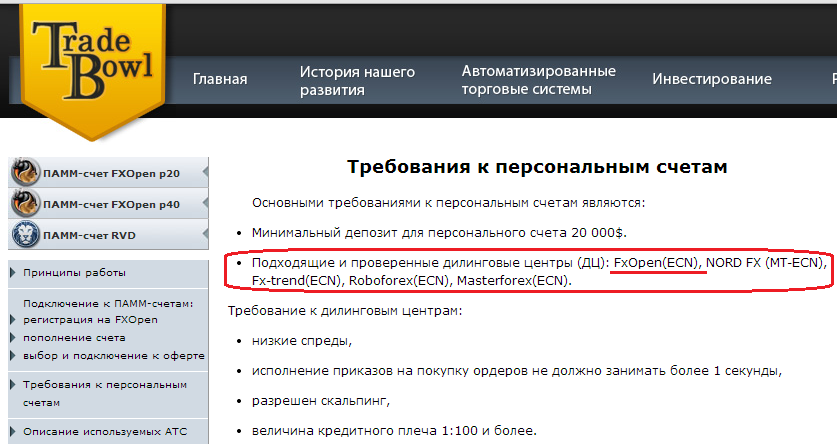Click the разрешен скальпинг bullet
This screenshot has height=444, width=837.
click(x=321, y=400)
